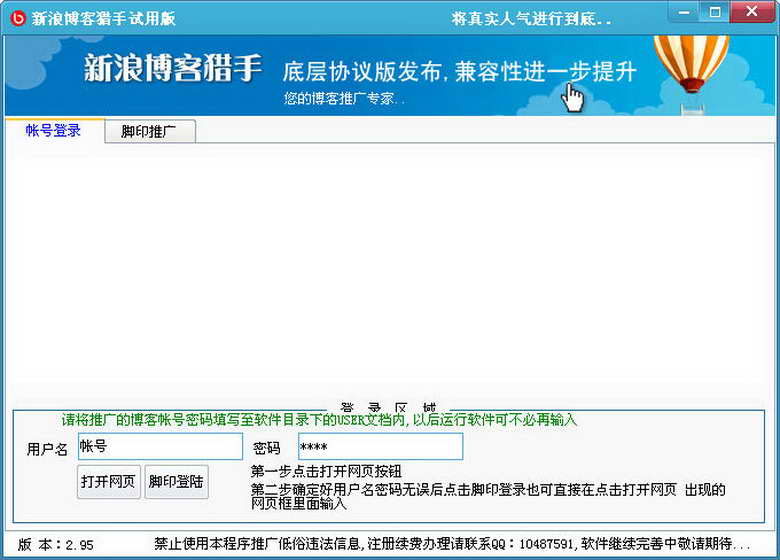Click the green hint text about USER文档
The image size is (780, 560).
coord(319,420)
